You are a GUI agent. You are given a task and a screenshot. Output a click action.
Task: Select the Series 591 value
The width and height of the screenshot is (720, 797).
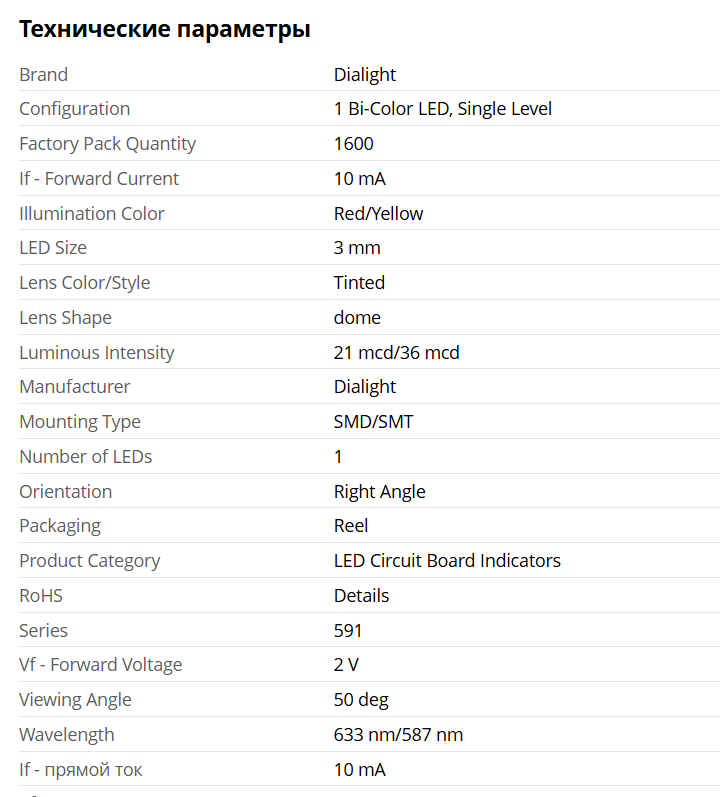[348, 631]
